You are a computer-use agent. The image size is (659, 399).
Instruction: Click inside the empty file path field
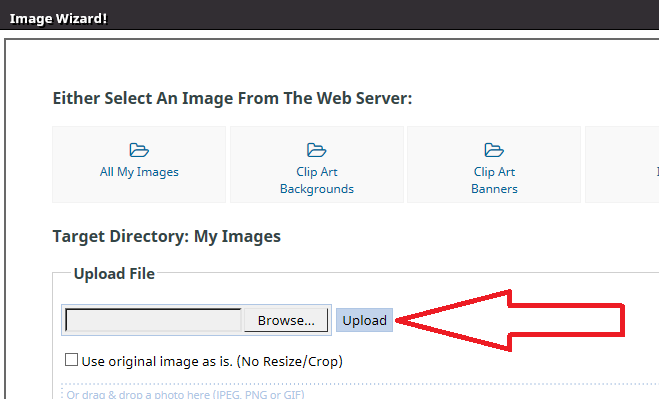click(x=154, y=320)
